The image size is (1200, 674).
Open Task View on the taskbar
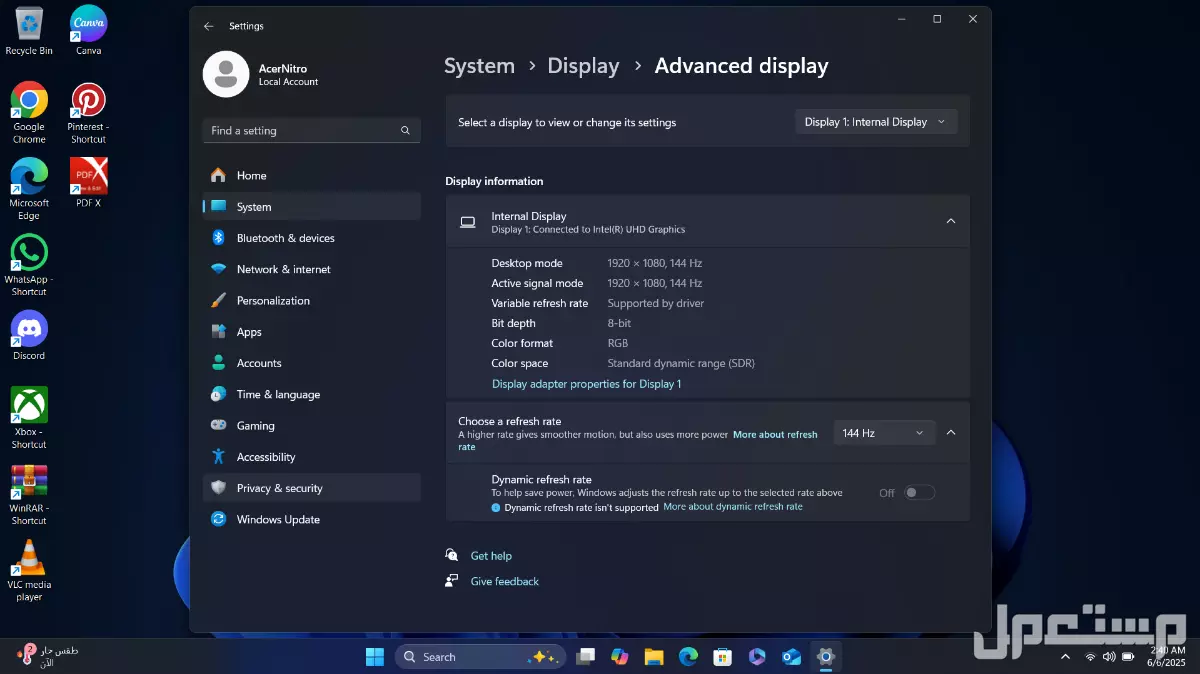click(x=586, y=657)
